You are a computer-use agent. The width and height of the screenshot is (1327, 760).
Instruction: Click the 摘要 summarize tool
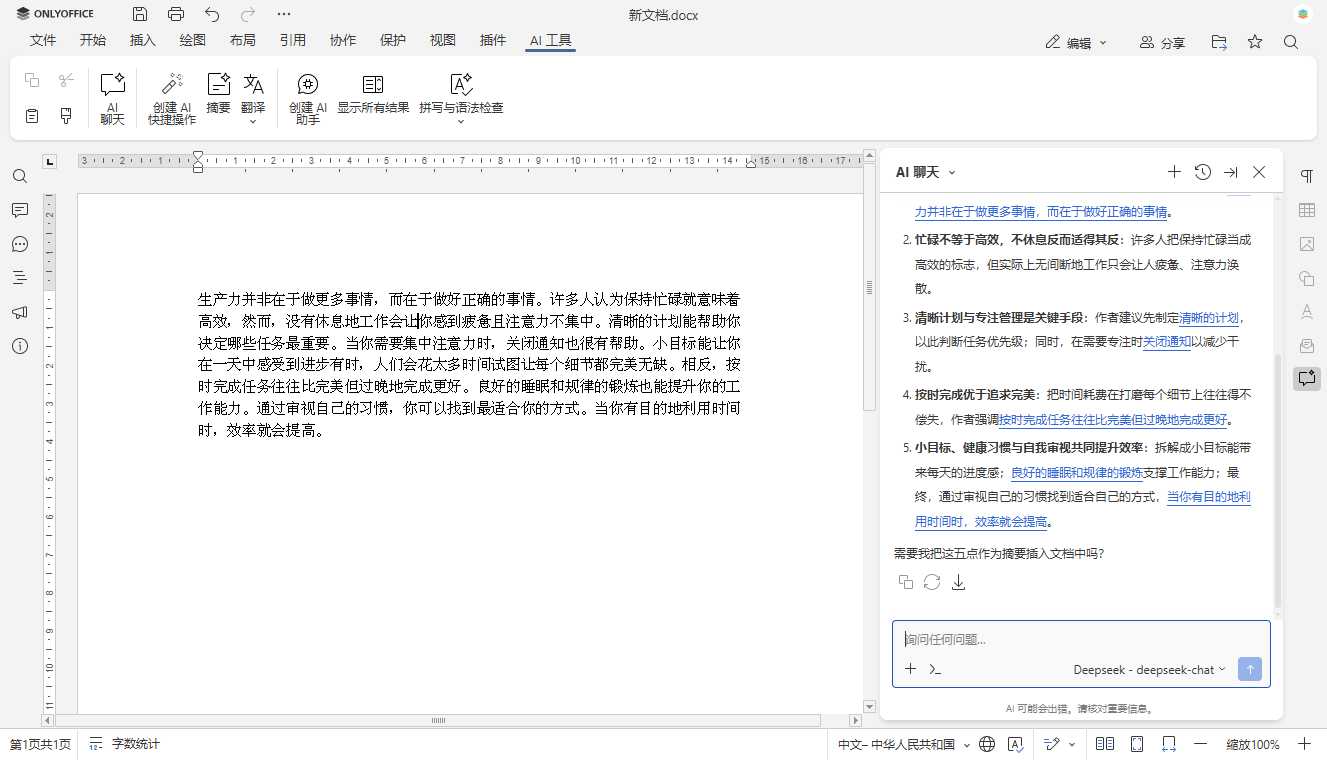(218, 93)
